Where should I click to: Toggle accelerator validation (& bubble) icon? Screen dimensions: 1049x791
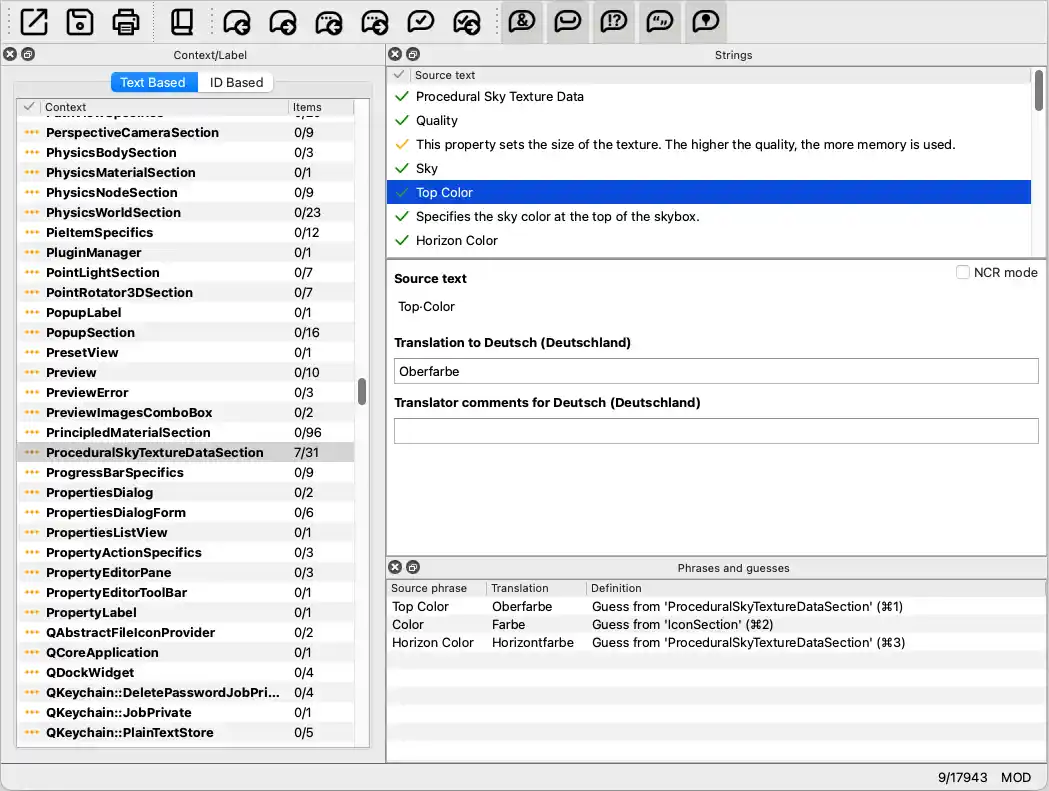point(522,21)
